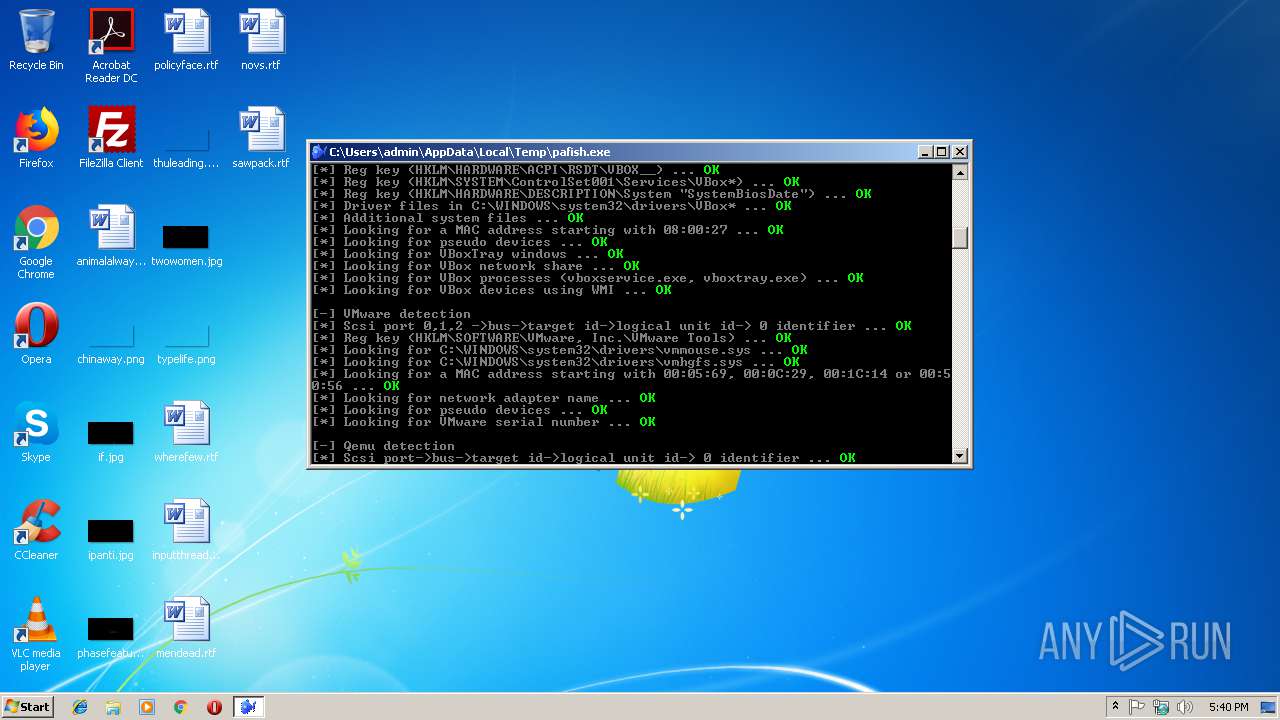Click the 'VMware detection' console line
This screenshot has width=1280, height=720.
(391, 314)
